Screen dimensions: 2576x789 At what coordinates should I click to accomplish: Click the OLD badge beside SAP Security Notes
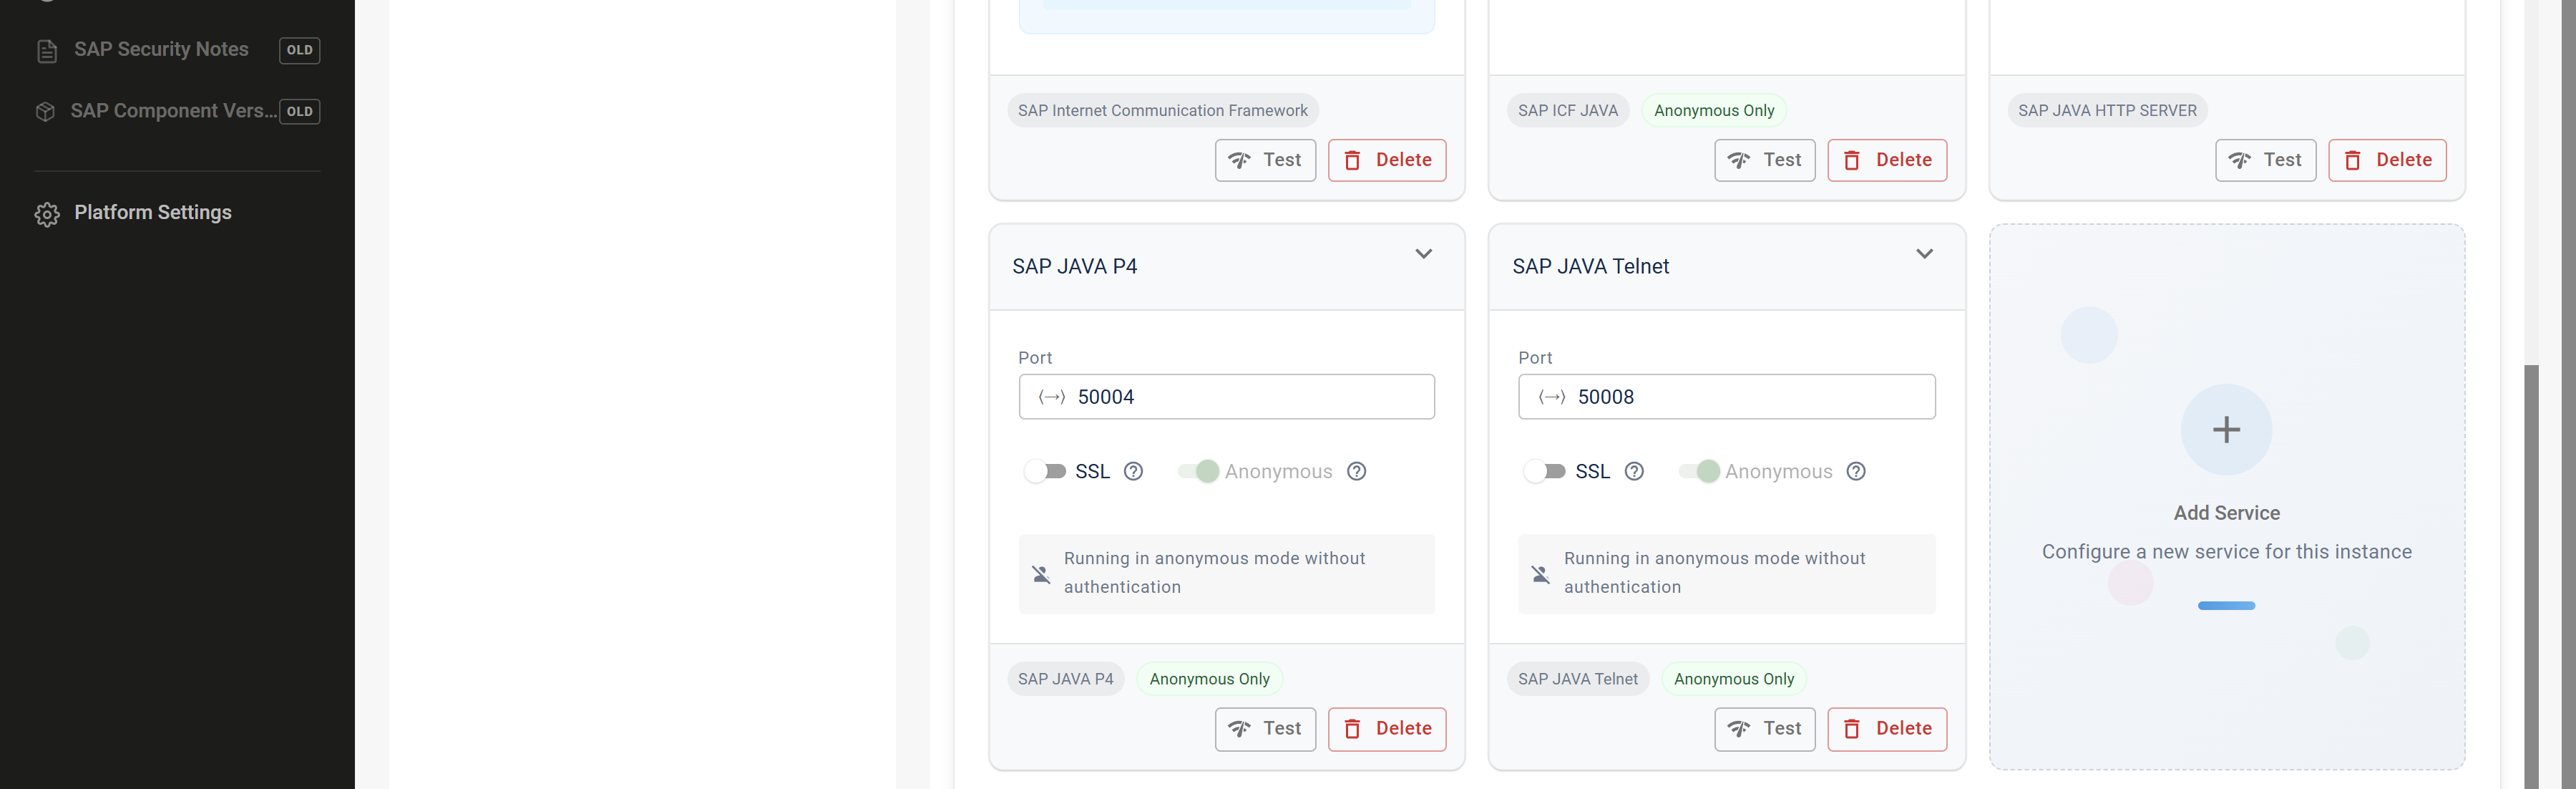tap(299, 50)
